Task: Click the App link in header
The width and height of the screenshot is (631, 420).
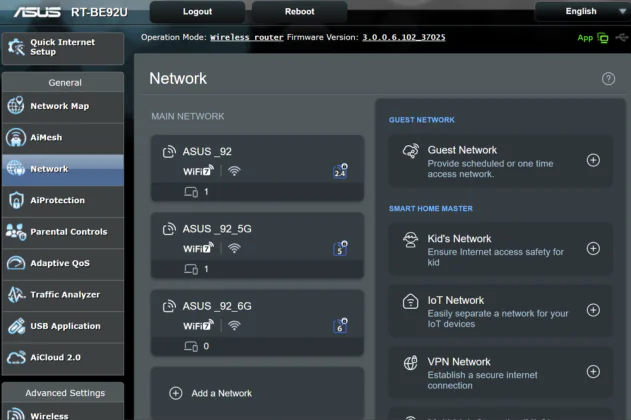Action: [x=585, y=38]
